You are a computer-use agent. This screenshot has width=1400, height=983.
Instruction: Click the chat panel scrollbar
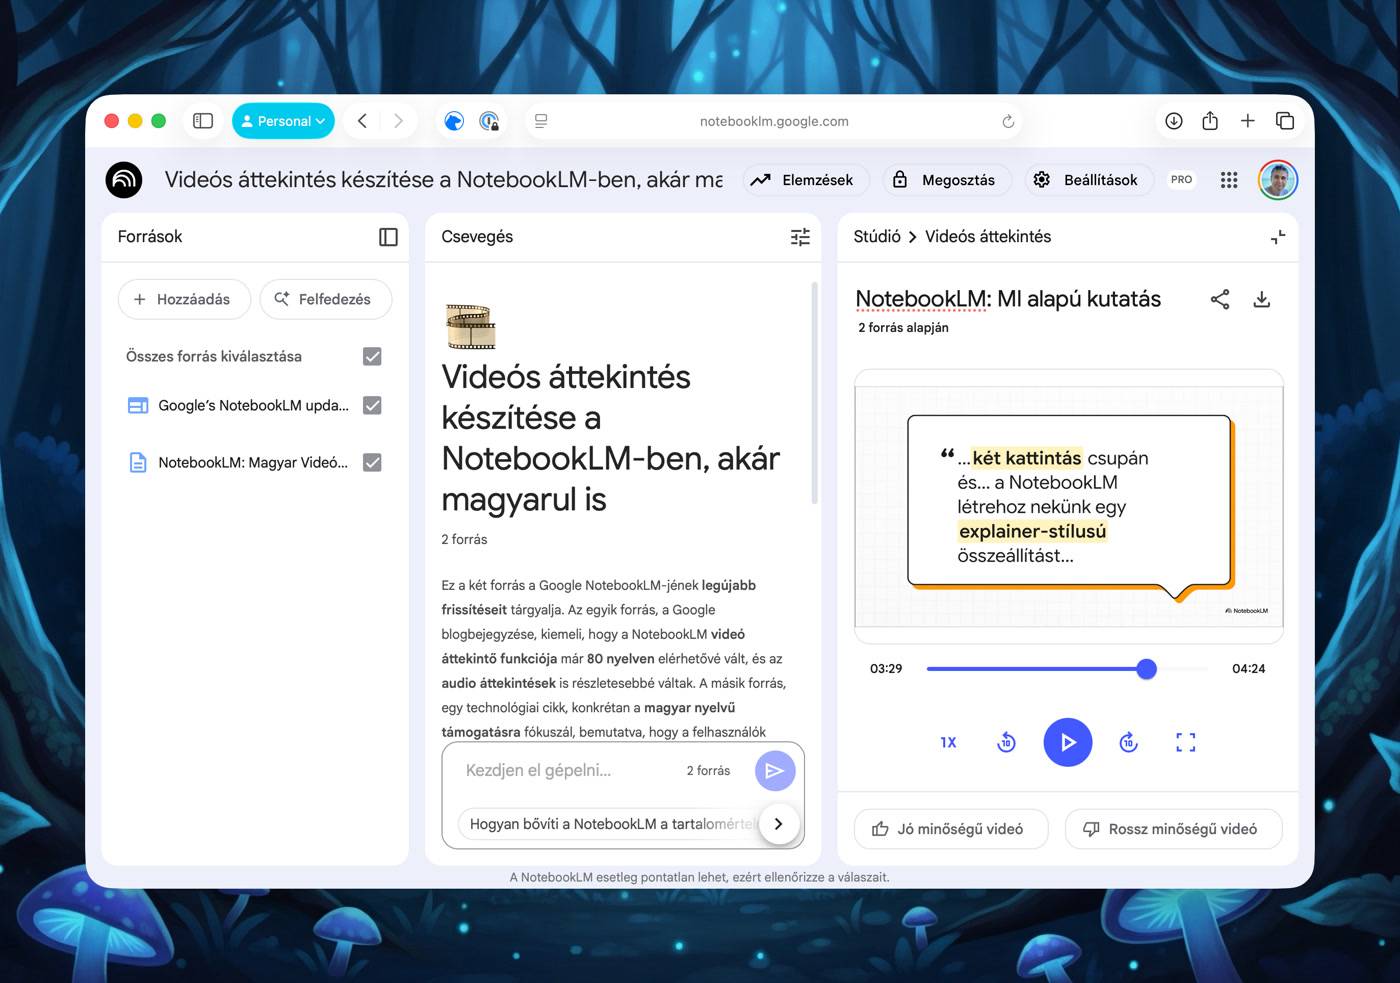click(x=815, y=393)
